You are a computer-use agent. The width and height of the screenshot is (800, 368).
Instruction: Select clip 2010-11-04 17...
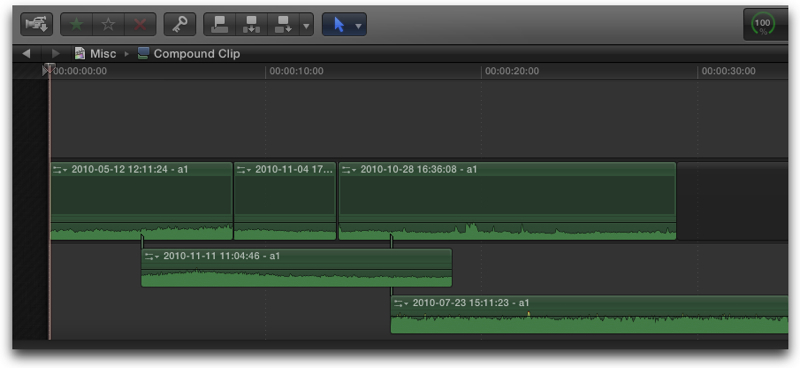pyautogui.click(x=285, y=201)
